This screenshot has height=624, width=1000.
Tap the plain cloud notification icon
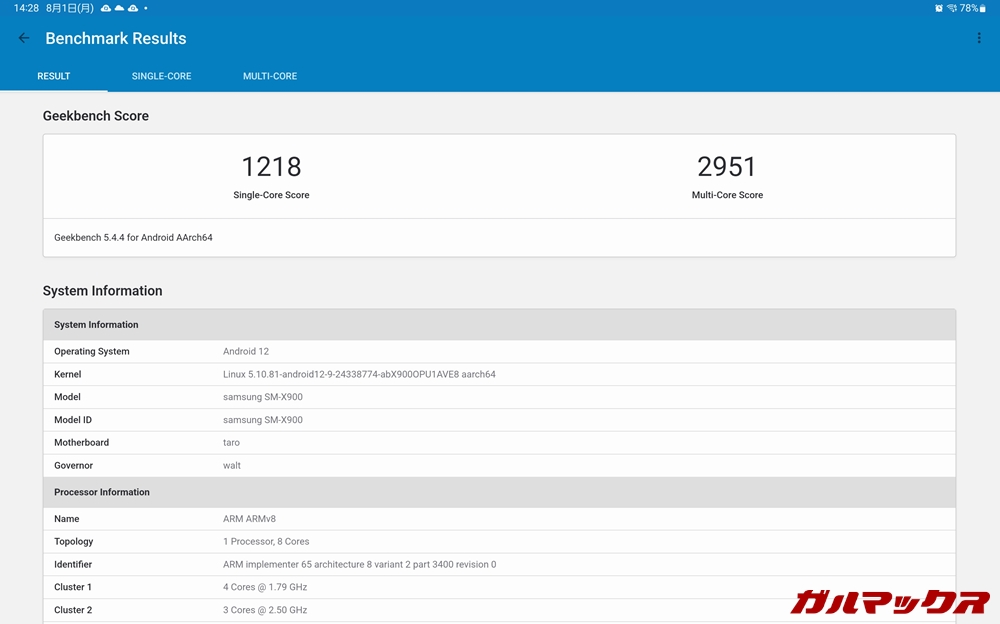119,8
